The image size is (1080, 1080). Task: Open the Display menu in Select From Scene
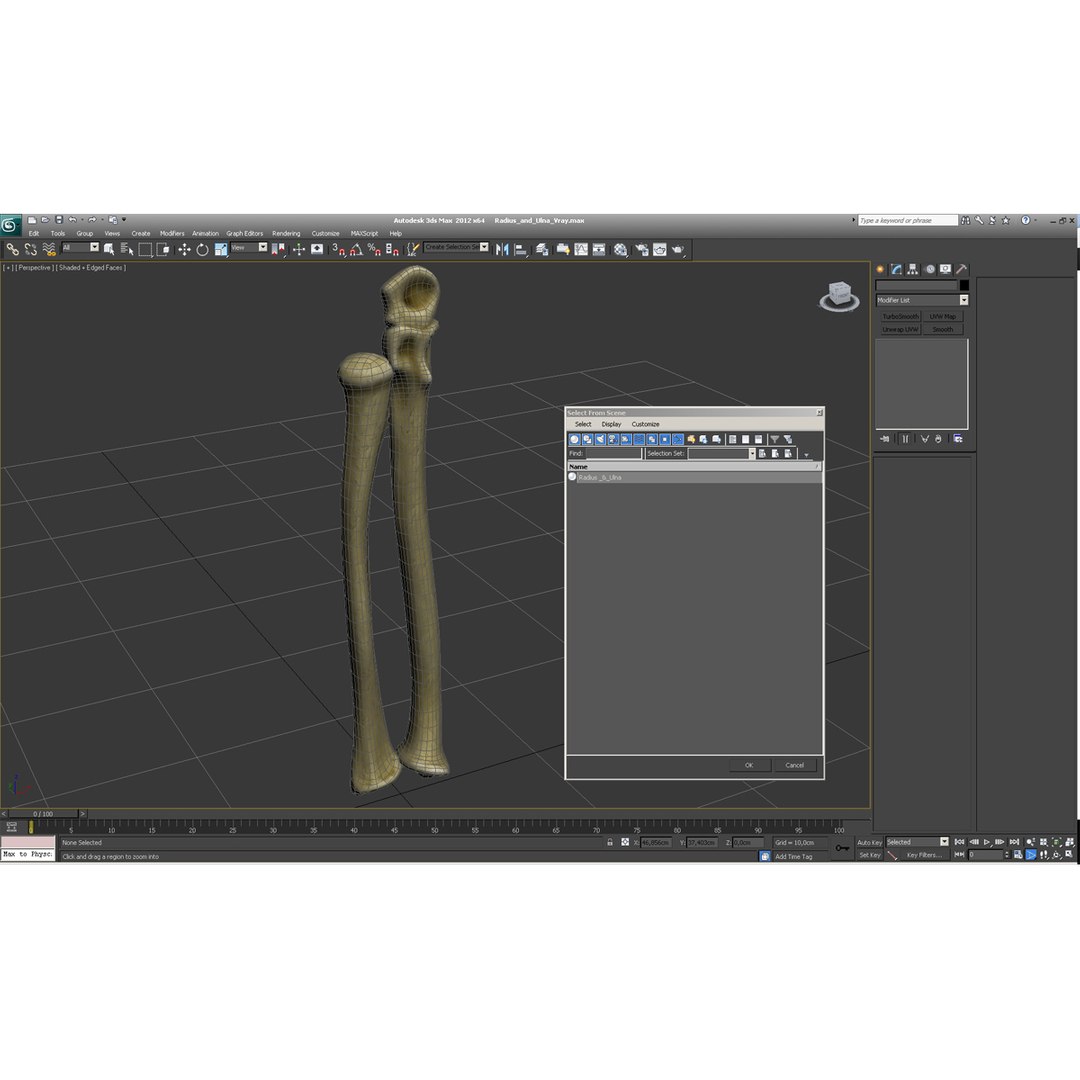pos(611,424)
